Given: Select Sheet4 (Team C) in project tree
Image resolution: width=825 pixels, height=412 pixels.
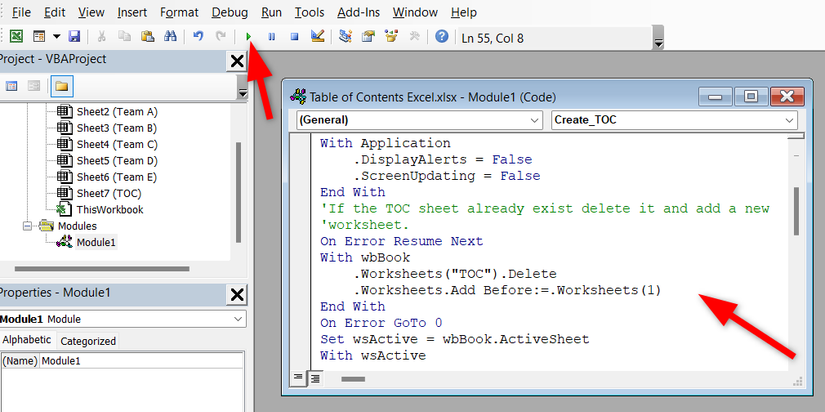Looking at the screenshot, I should coord(117,144).
